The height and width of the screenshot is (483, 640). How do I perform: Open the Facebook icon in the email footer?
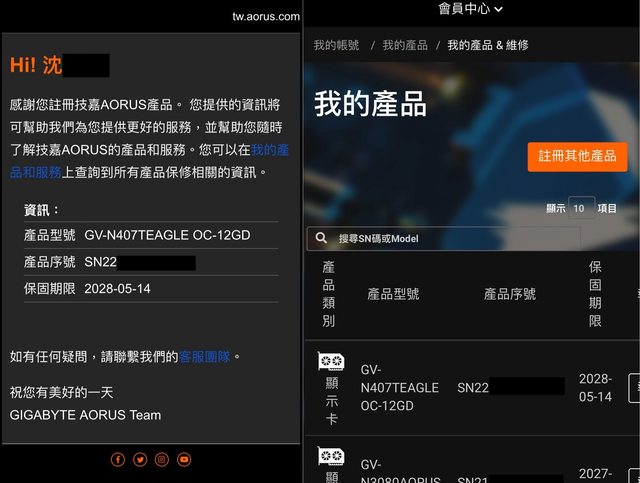click(118, 459)
